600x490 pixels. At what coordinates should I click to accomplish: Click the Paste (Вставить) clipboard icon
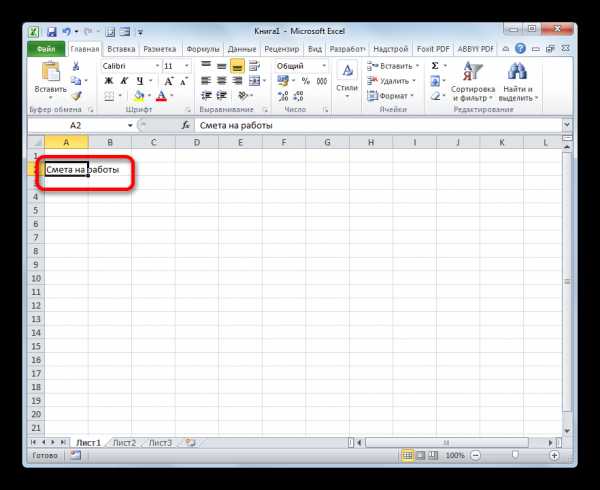pos(51,72)
